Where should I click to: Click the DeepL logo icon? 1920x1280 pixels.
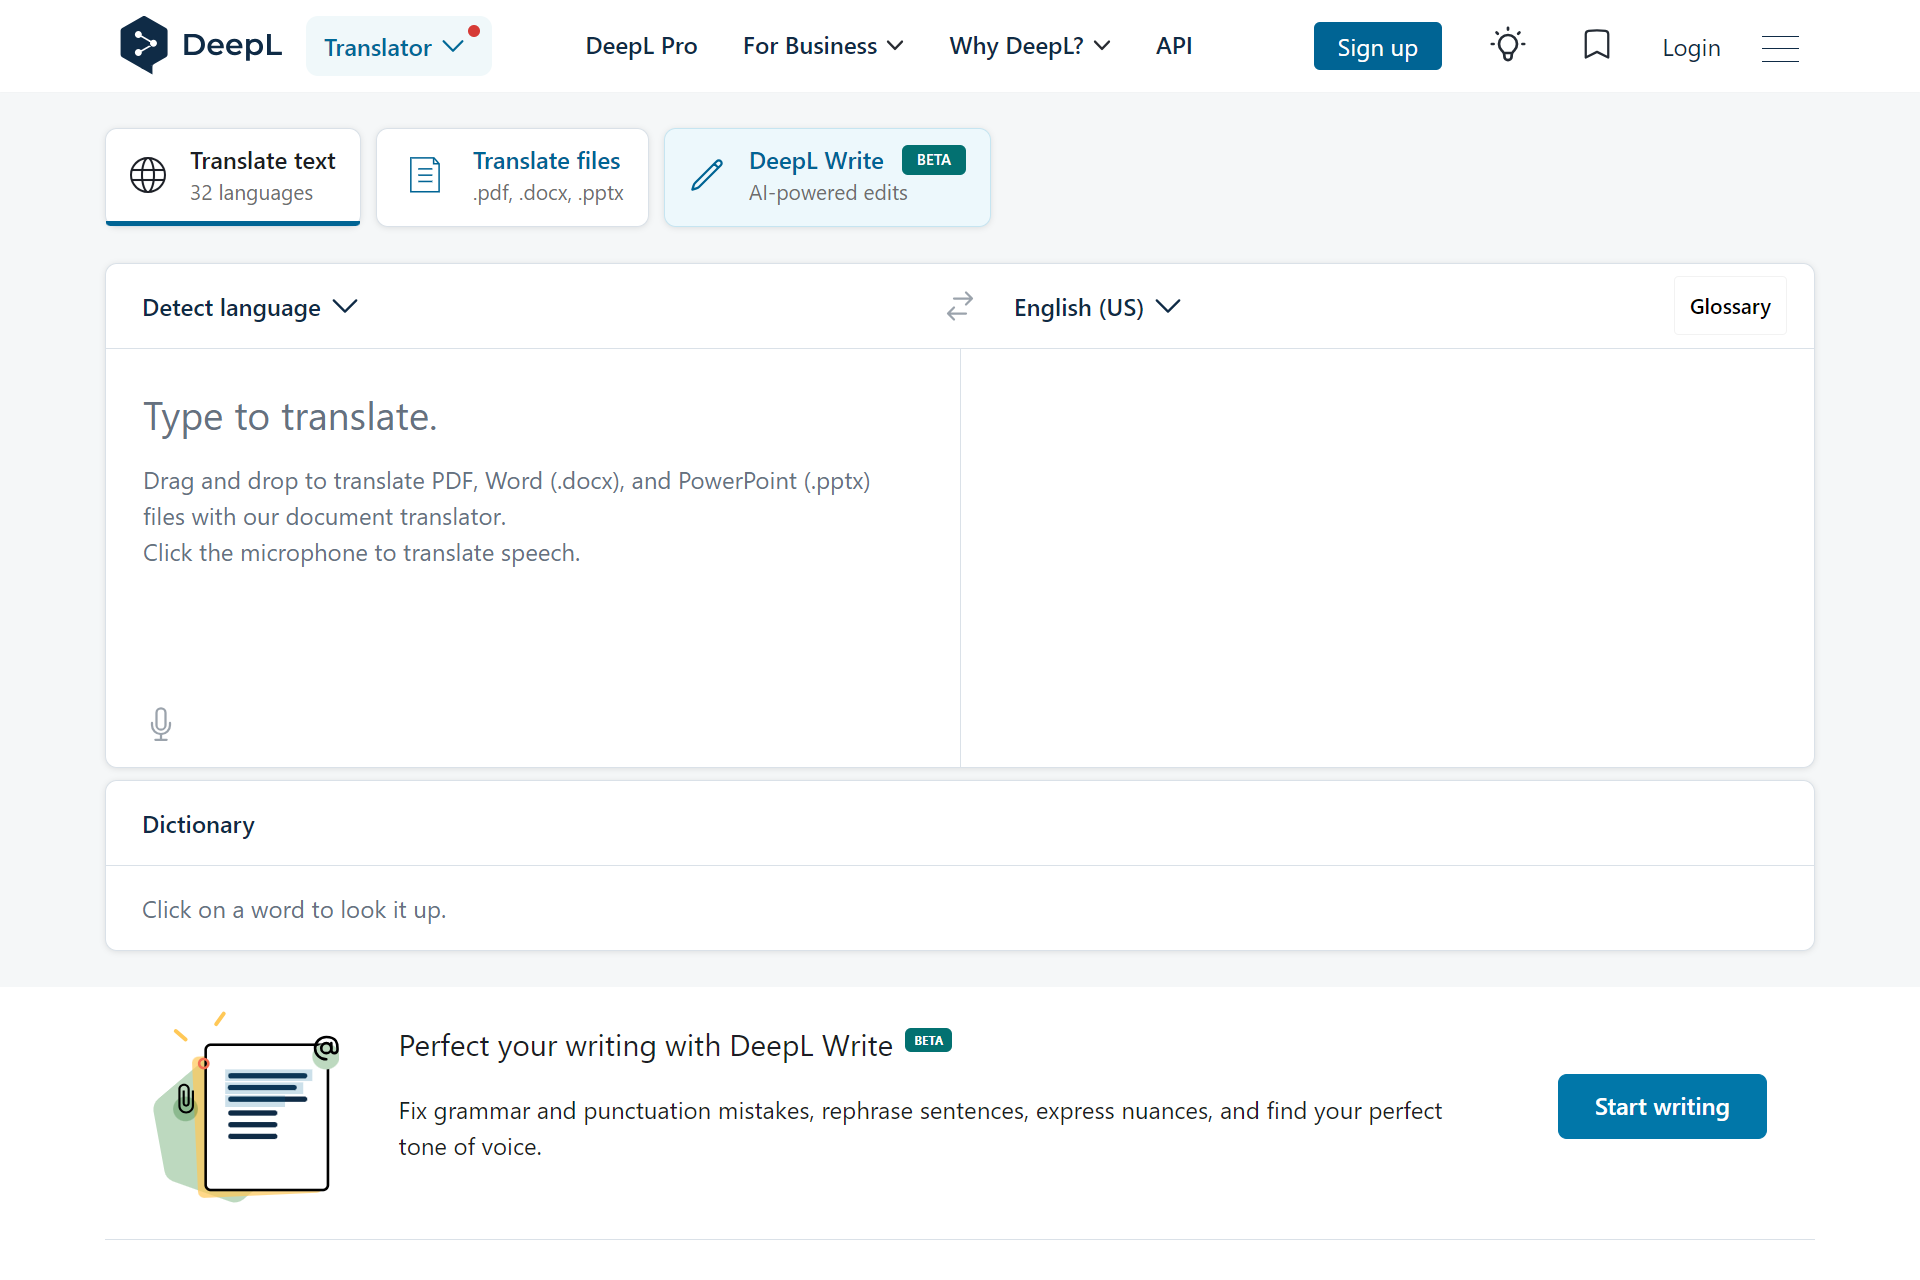point(144,45)
